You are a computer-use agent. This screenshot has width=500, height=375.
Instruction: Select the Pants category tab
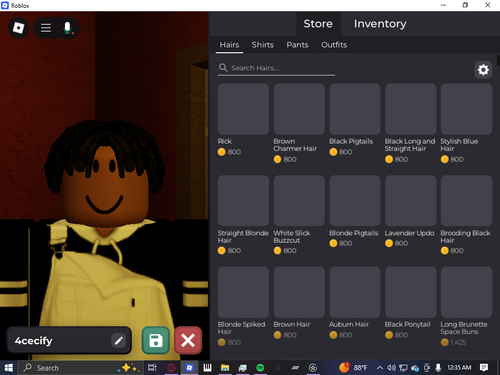click(297, 45)
